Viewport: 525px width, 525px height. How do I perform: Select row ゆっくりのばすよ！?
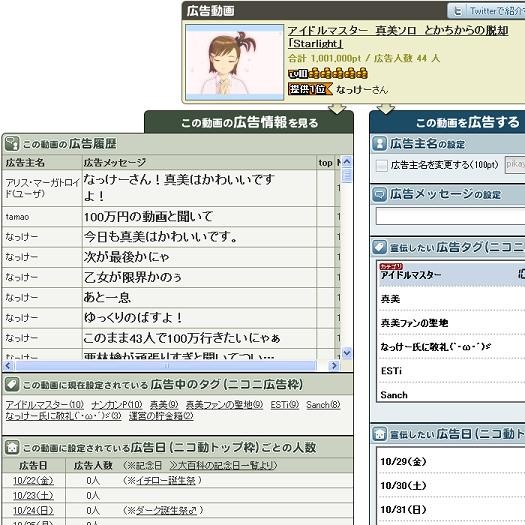click(171, 318)
